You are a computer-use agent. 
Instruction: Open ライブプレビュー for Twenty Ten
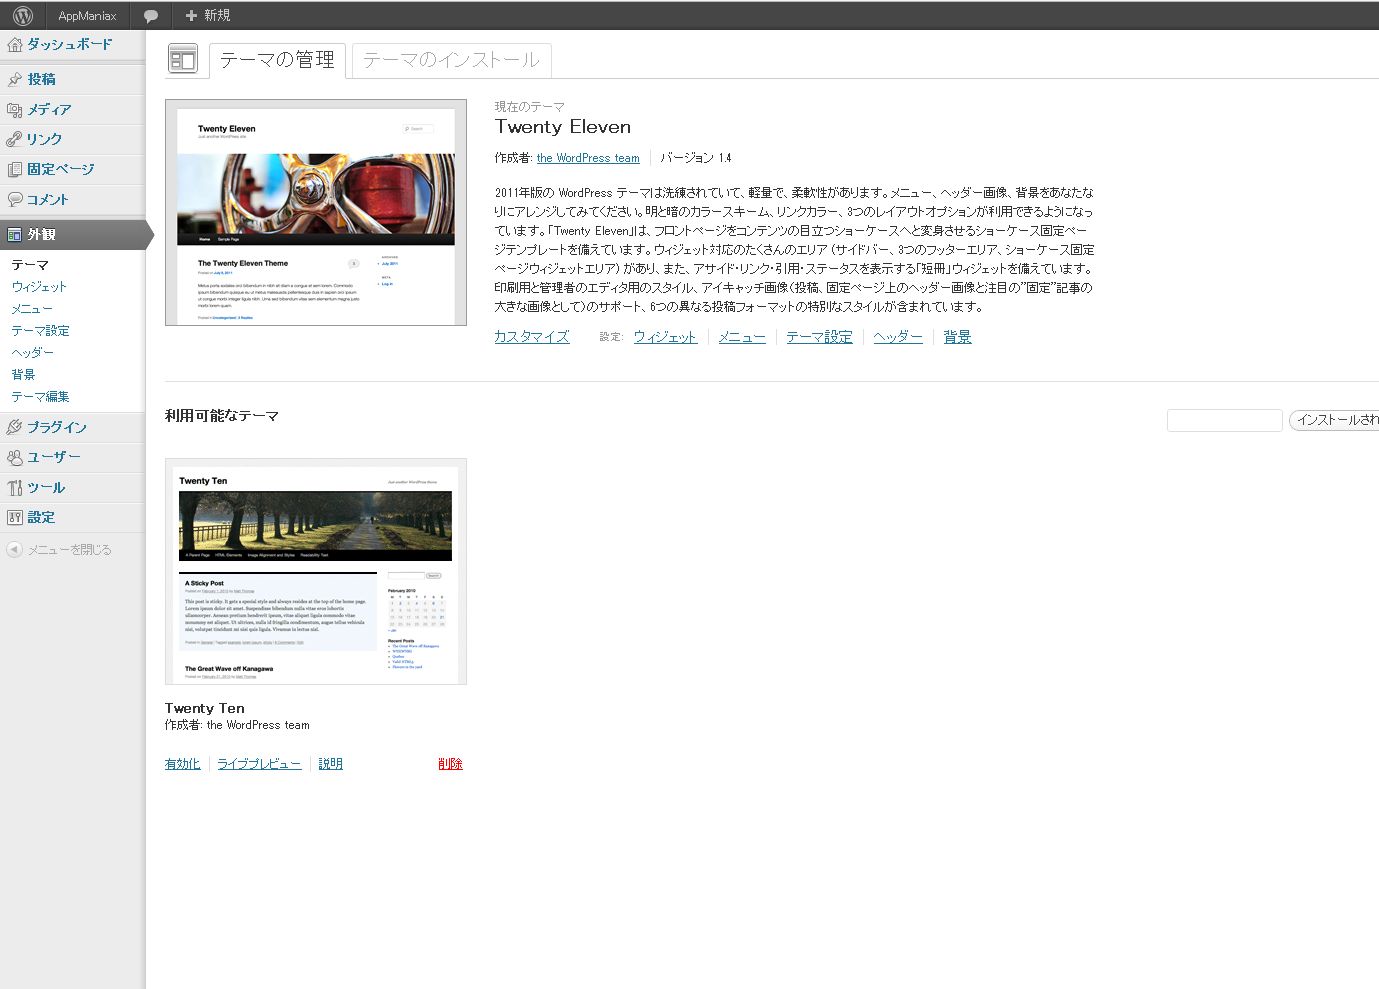[x=259, y=764]
